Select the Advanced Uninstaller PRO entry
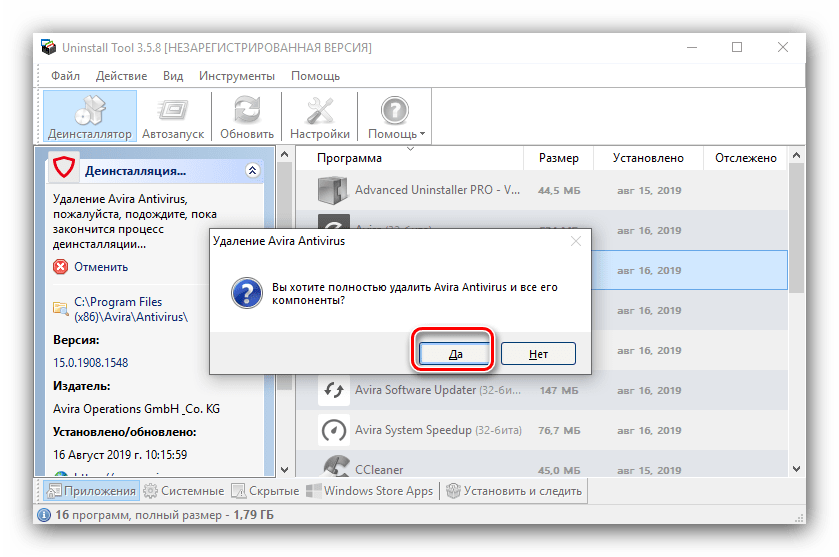839x557 pixels. click(x=437, y=189)
